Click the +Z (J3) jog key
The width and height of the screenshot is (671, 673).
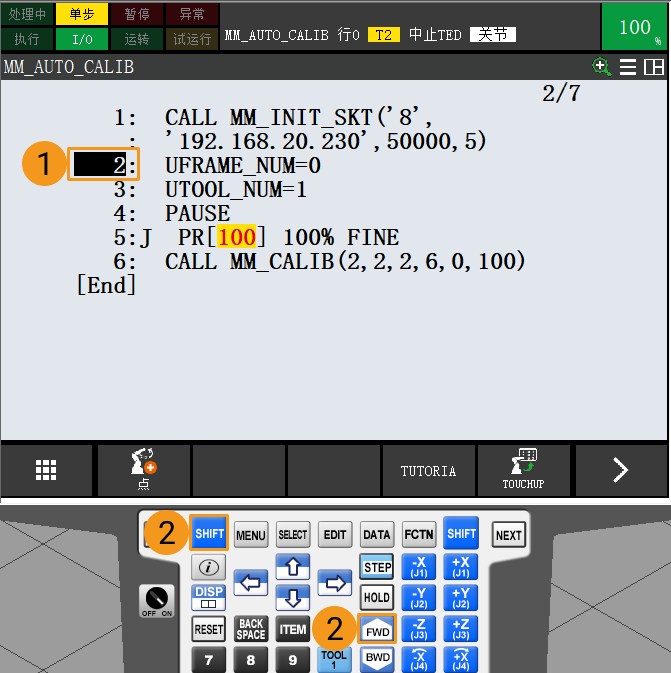coord(461,629)
